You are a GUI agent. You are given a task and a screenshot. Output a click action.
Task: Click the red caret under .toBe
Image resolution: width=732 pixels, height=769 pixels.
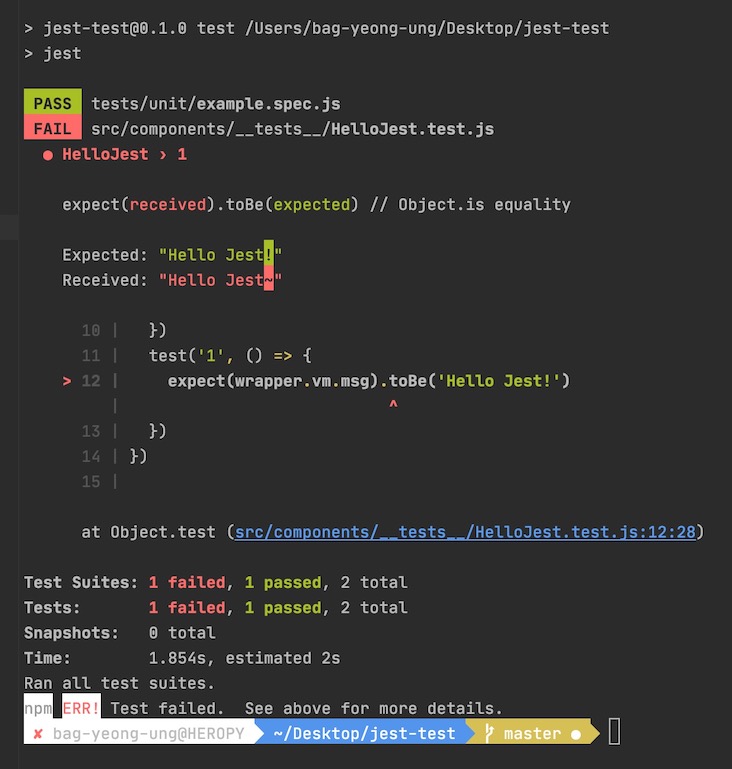(x=393, y=405)
